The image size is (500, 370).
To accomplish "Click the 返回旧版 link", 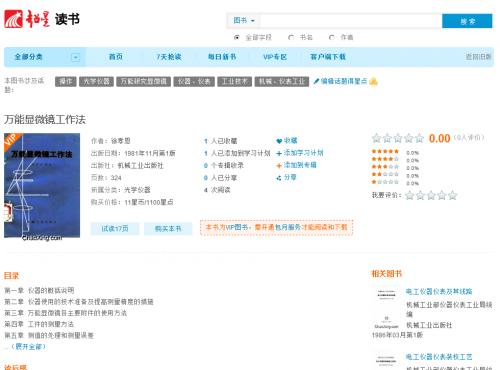I will pos(478,57).
